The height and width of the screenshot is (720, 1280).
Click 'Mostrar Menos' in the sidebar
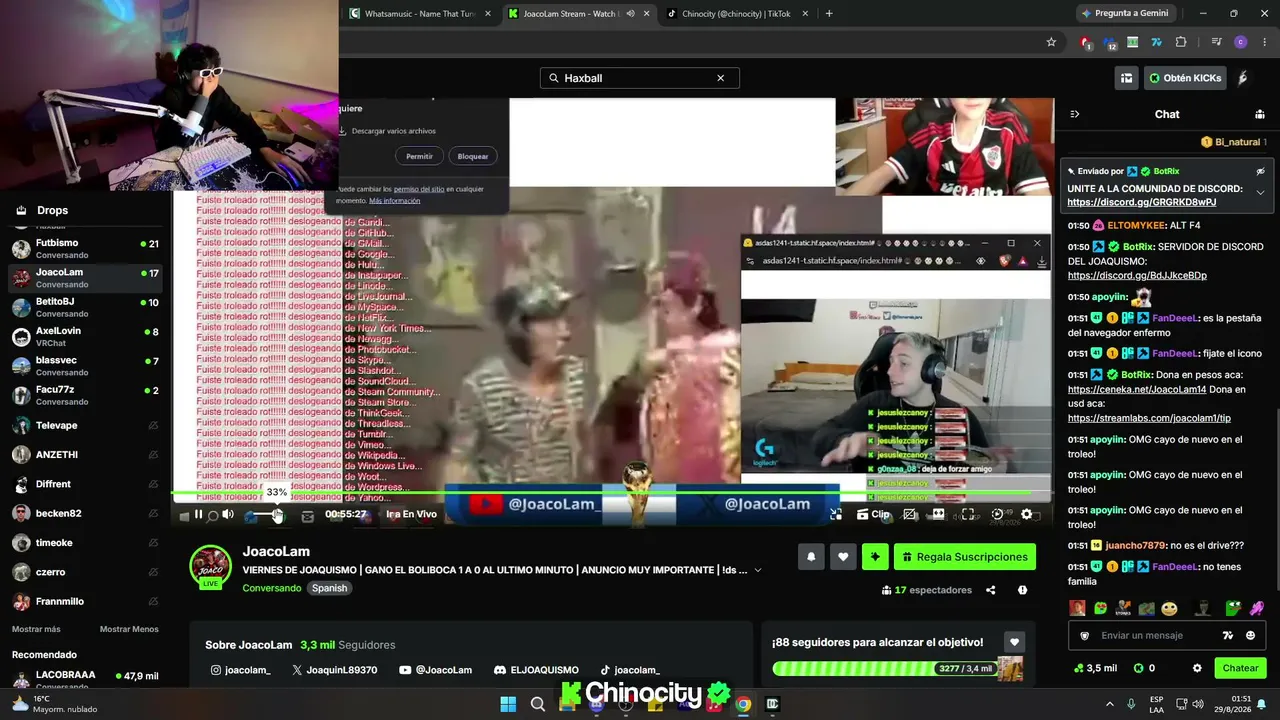click(129, 629)
